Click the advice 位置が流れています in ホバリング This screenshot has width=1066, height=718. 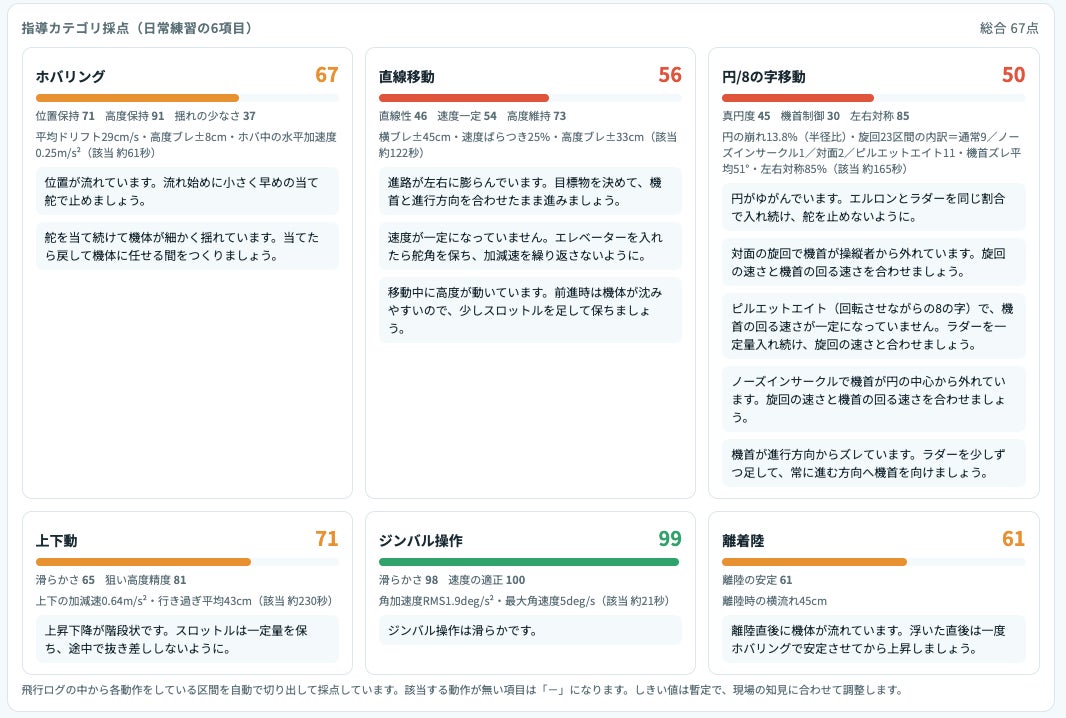187,191
